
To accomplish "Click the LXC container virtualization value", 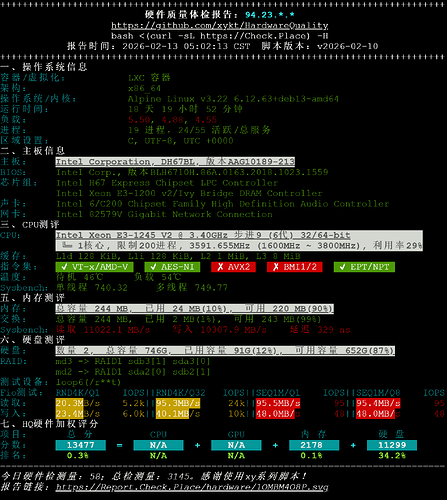I will (149, 78).
